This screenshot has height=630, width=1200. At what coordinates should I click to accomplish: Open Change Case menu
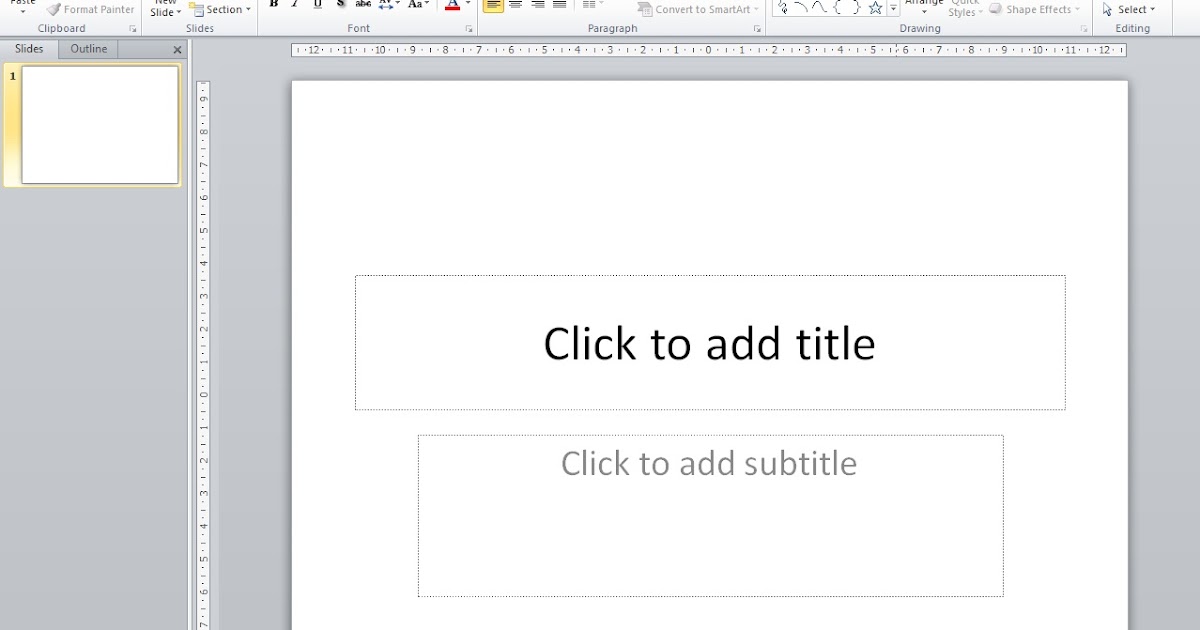click(x=419, y=4)
